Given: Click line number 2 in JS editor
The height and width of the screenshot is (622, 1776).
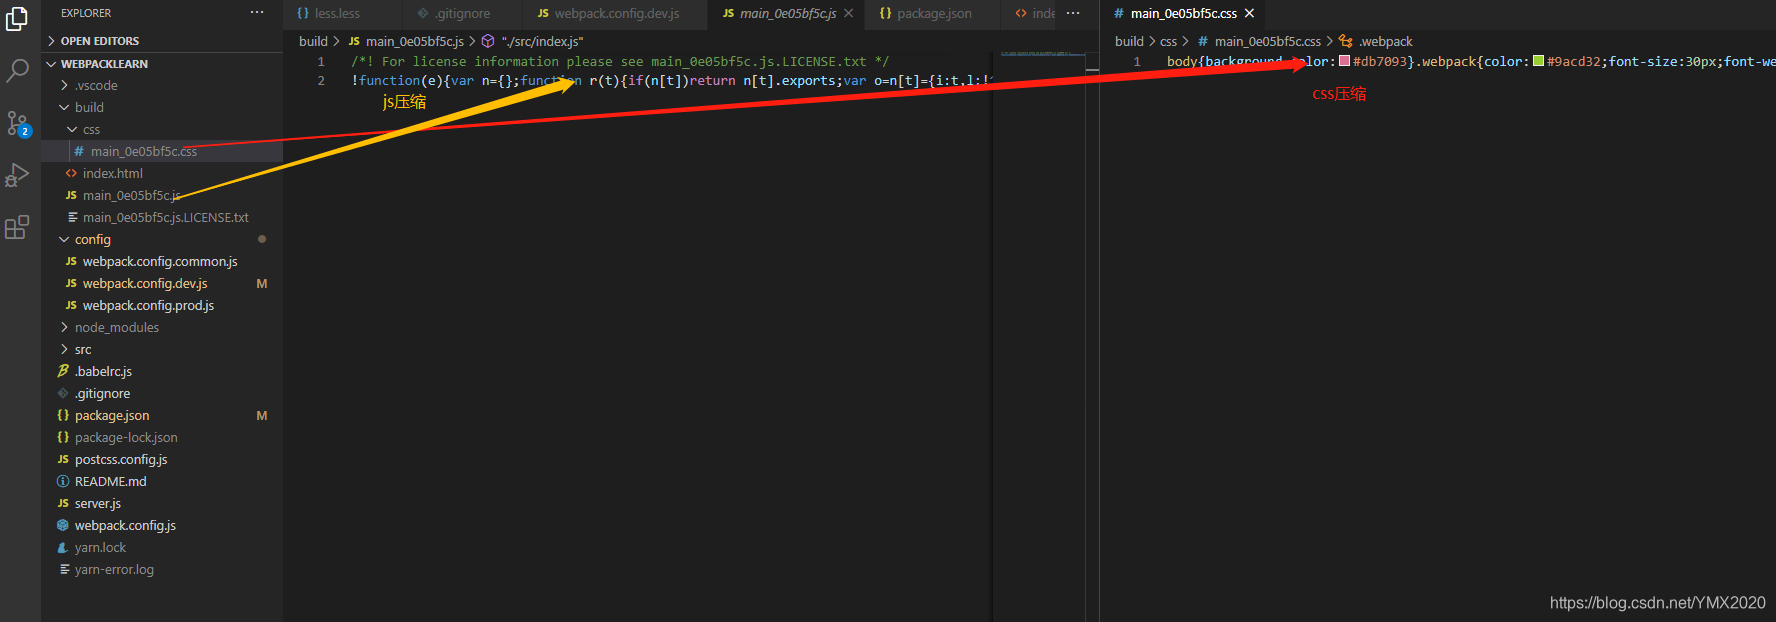Looking at the screenshot, I should coord(321,81).
